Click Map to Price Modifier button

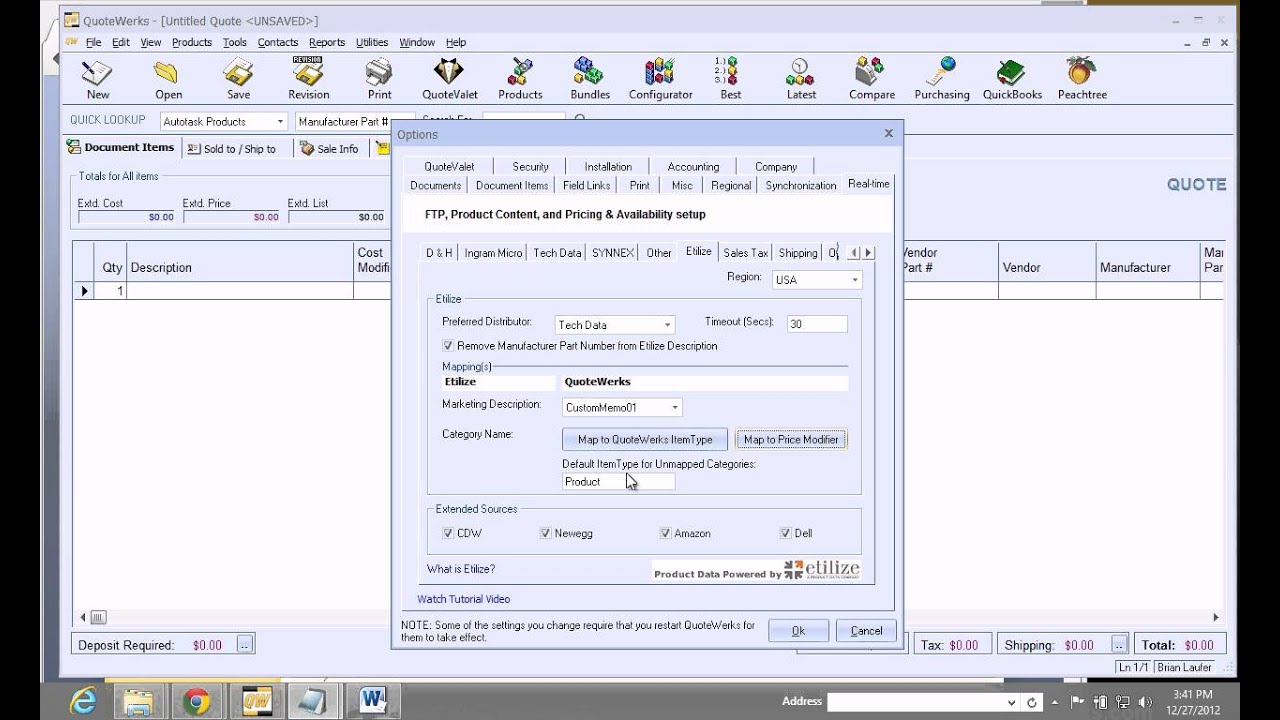pyautogui.click(x=791, y=439)
